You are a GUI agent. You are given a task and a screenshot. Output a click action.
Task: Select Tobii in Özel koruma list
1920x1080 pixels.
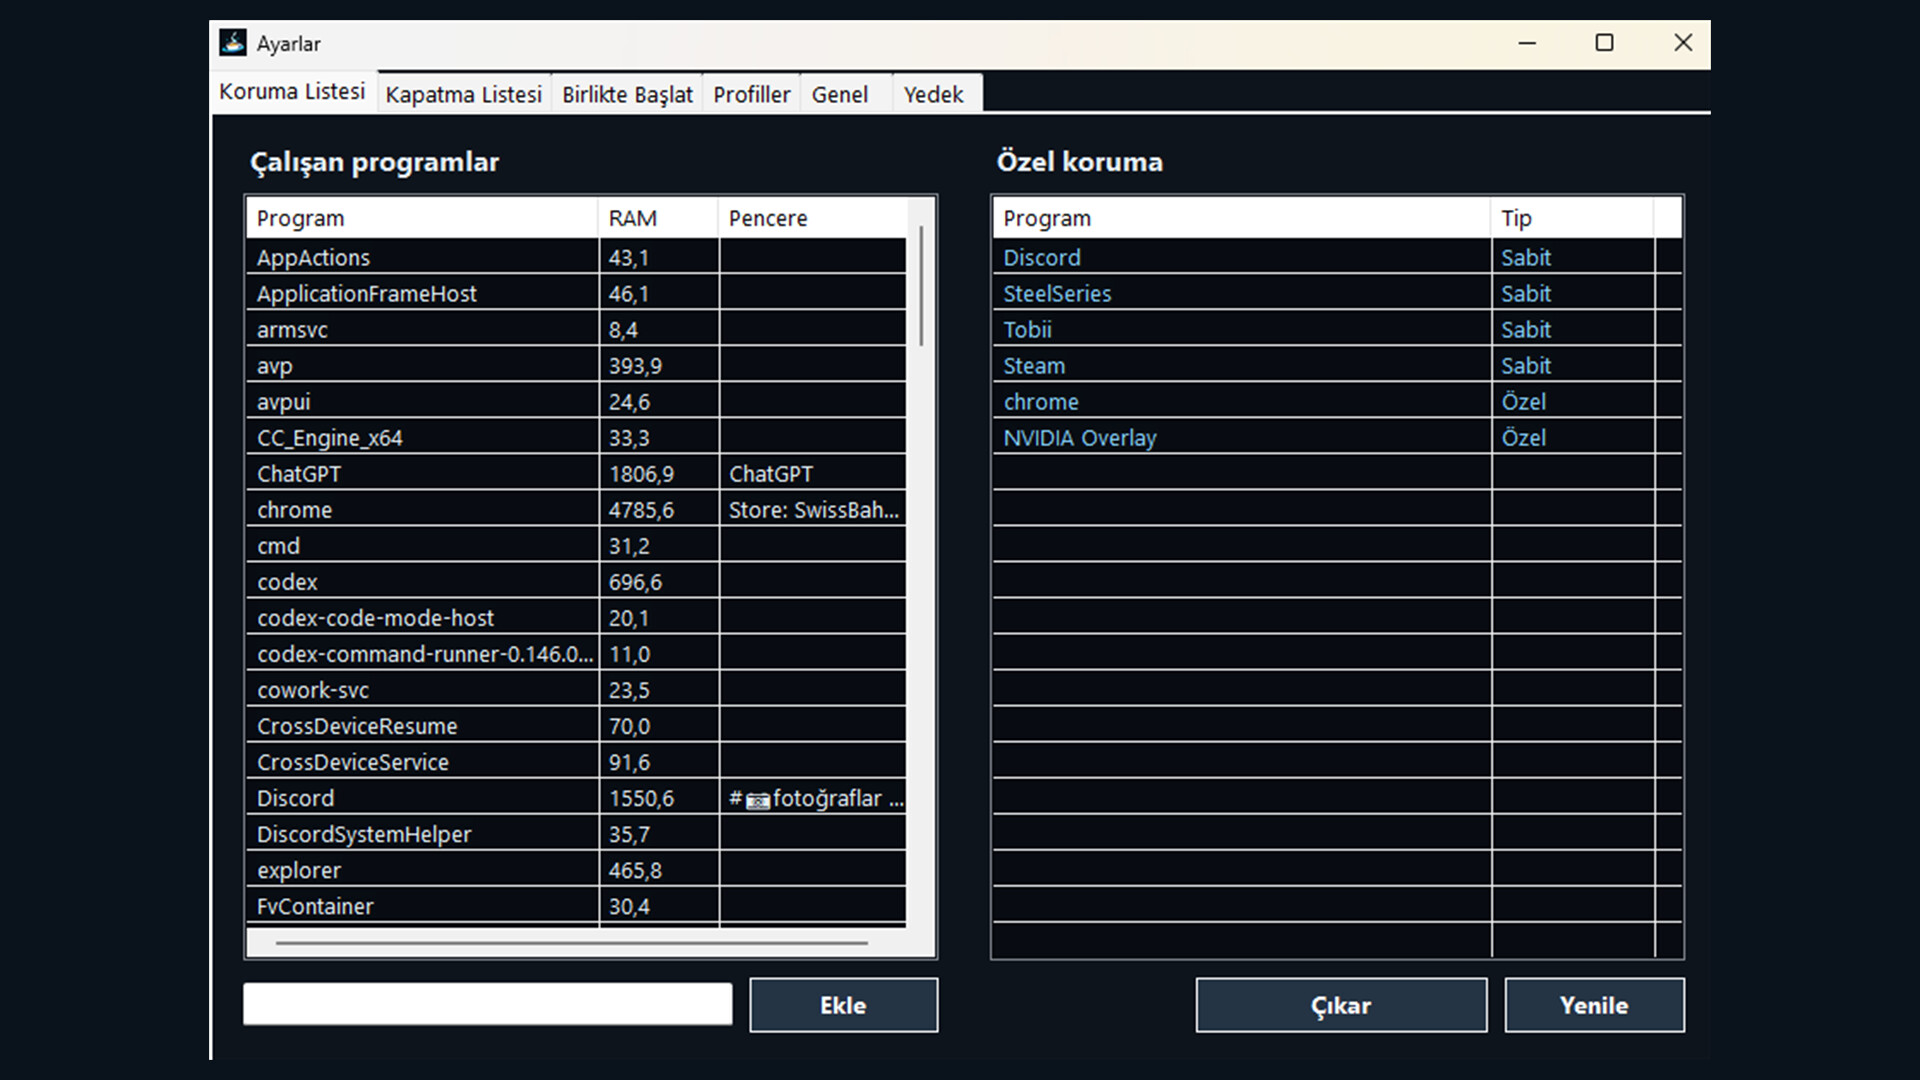pos(1338,329)
